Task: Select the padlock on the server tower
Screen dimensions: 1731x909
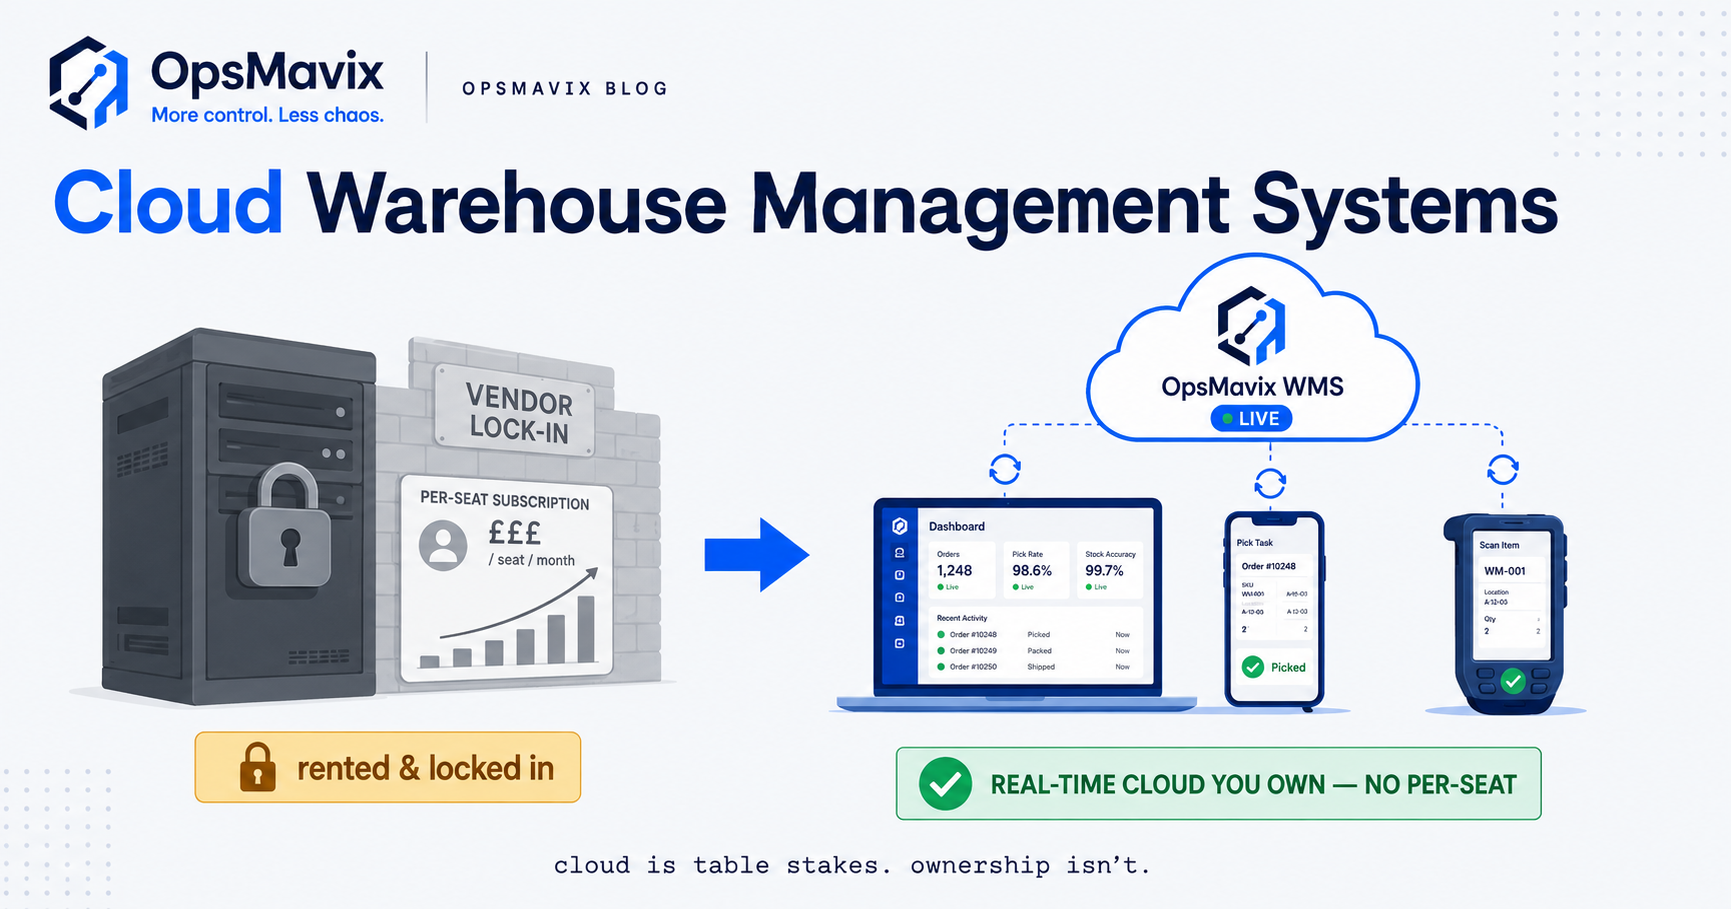Action: (289, 524)
